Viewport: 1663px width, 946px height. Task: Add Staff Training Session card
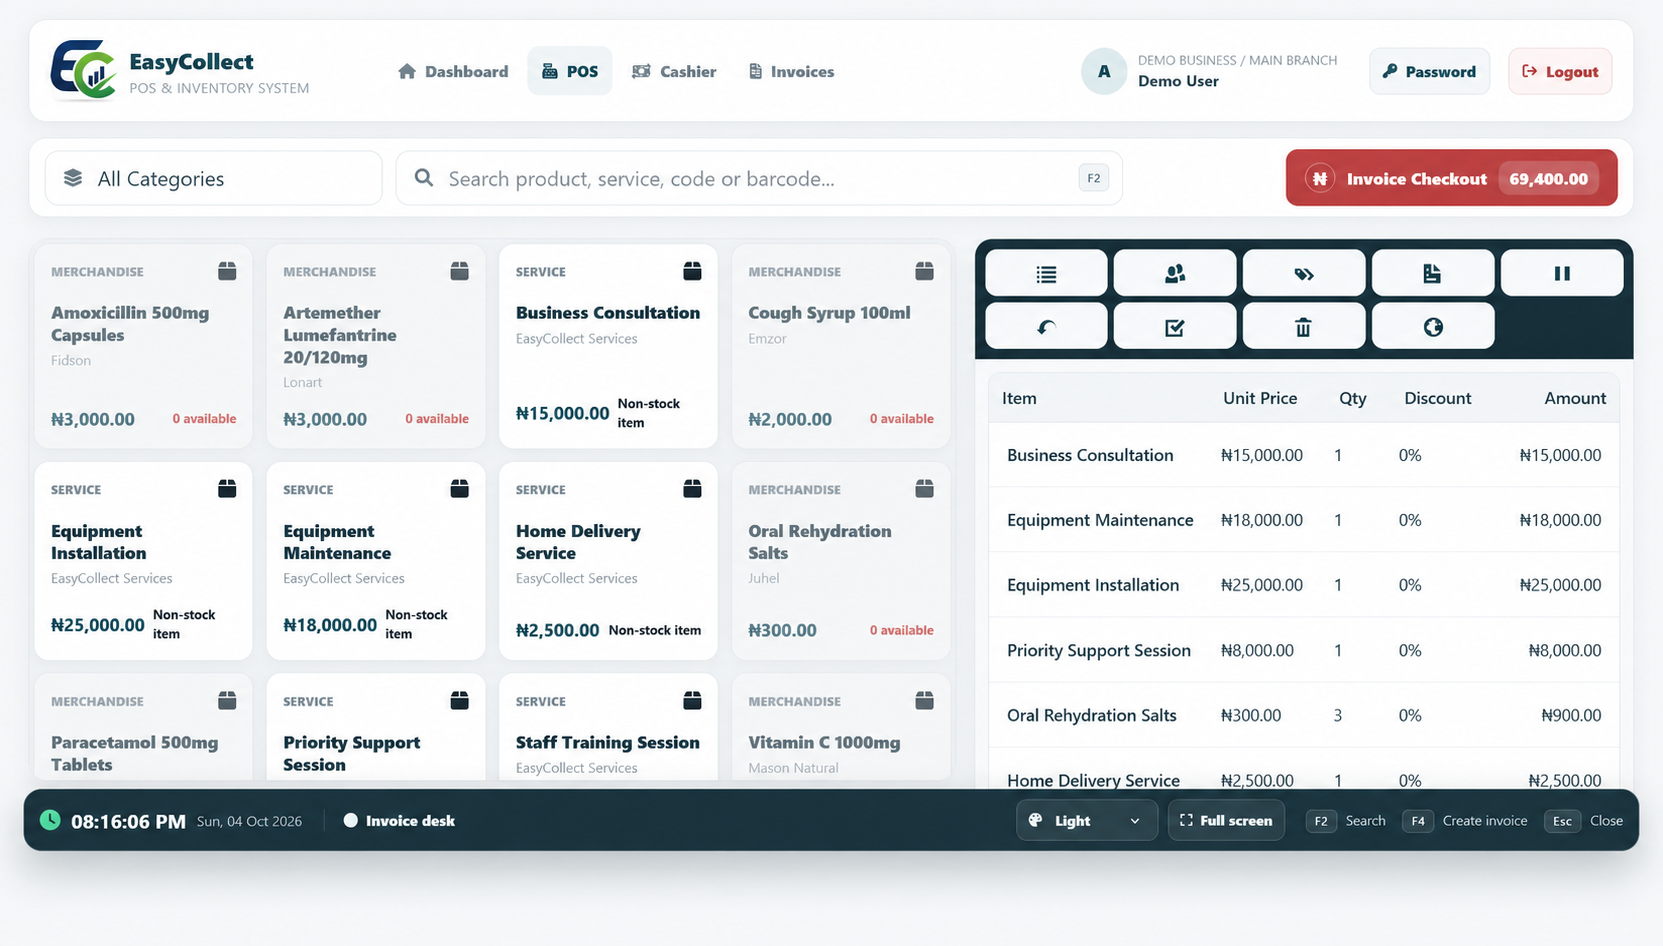tap(608, 727)
